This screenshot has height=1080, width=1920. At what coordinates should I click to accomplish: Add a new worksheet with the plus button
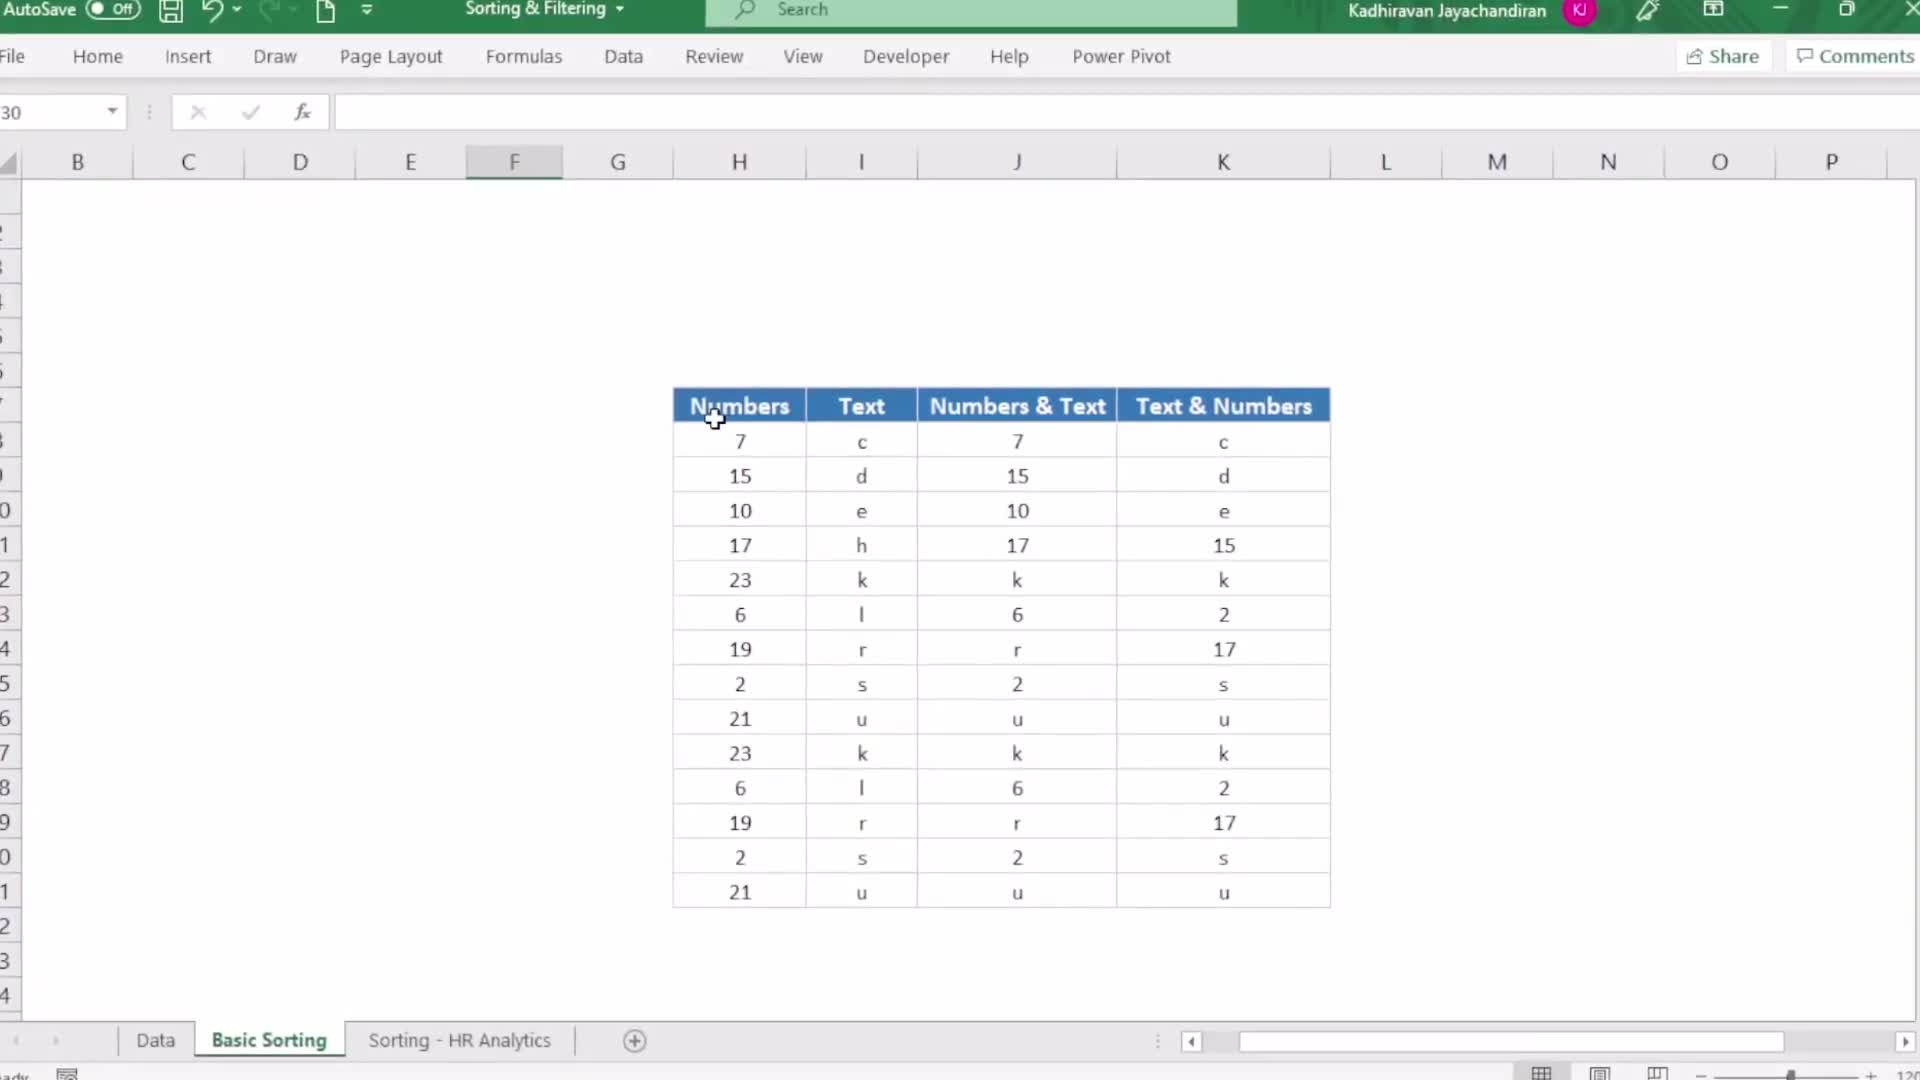(634, 1040)
